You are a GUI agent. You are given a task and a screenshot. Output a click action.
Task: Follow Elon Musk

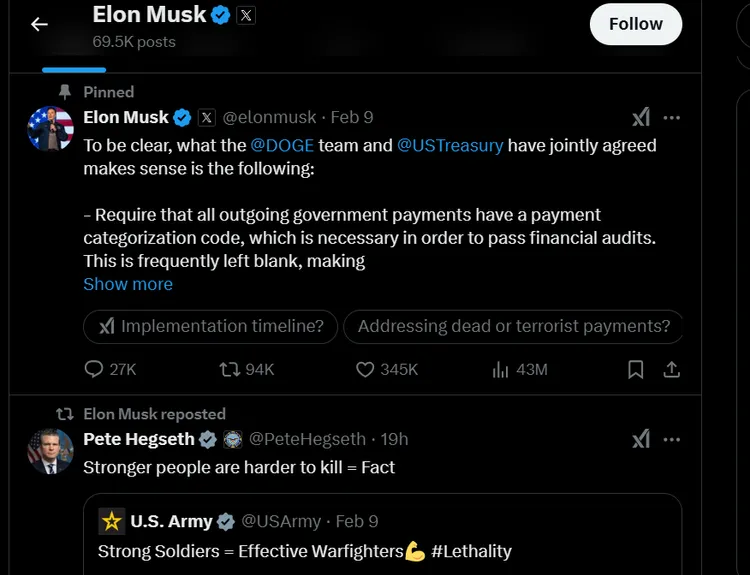(x=635, y=24)
